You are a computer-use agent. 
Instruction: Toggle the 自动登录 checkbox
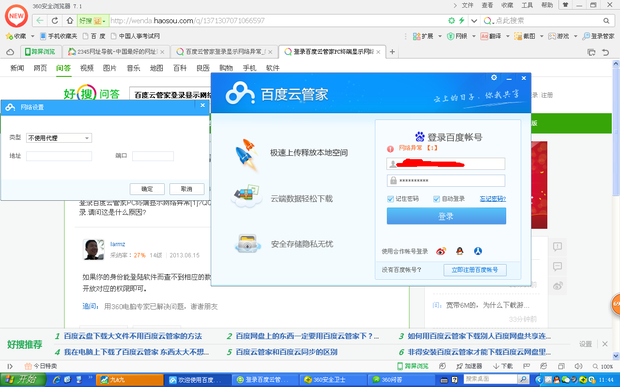(437, 199)
